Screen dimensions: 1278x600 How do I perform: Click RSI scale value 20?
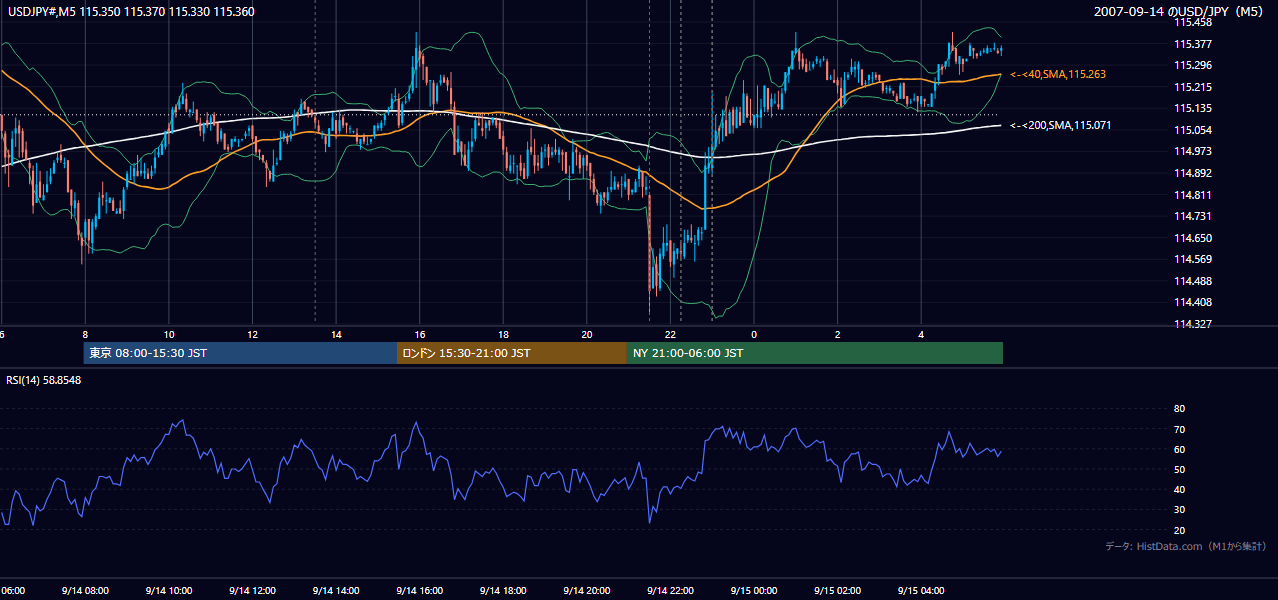[x=1179, y=530]
